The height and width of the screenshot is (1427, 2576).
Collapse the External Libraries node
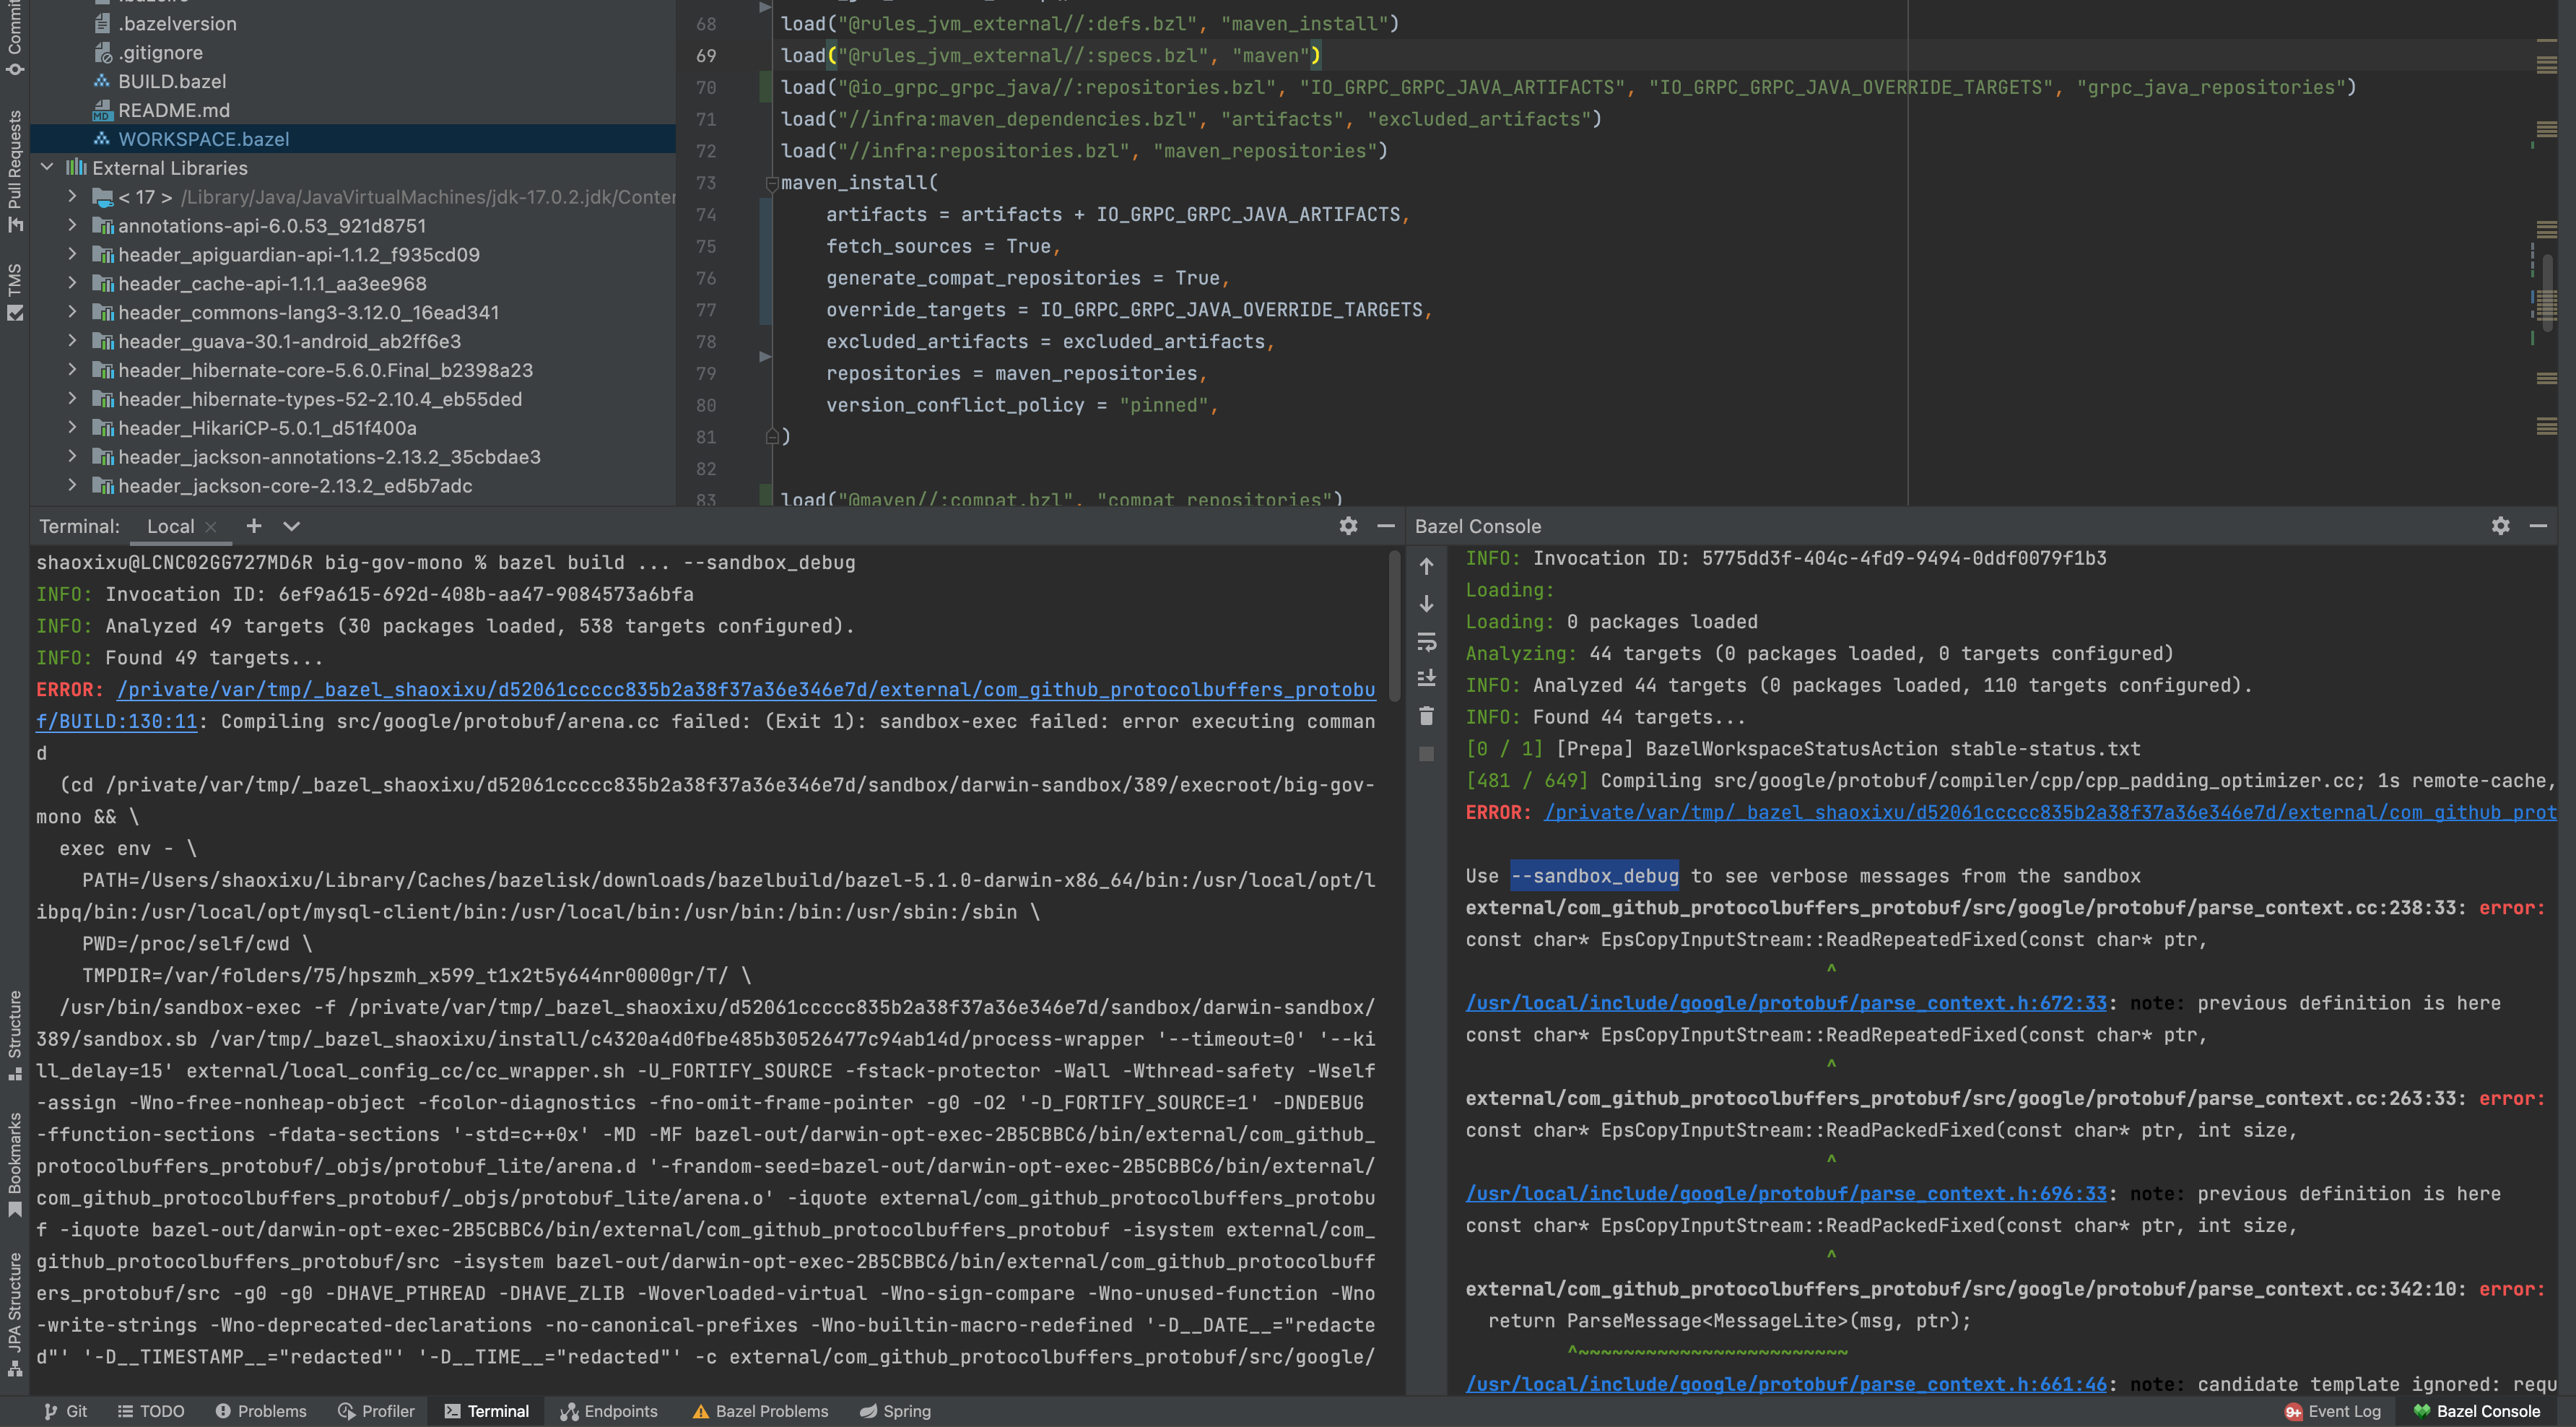(47, 168)
